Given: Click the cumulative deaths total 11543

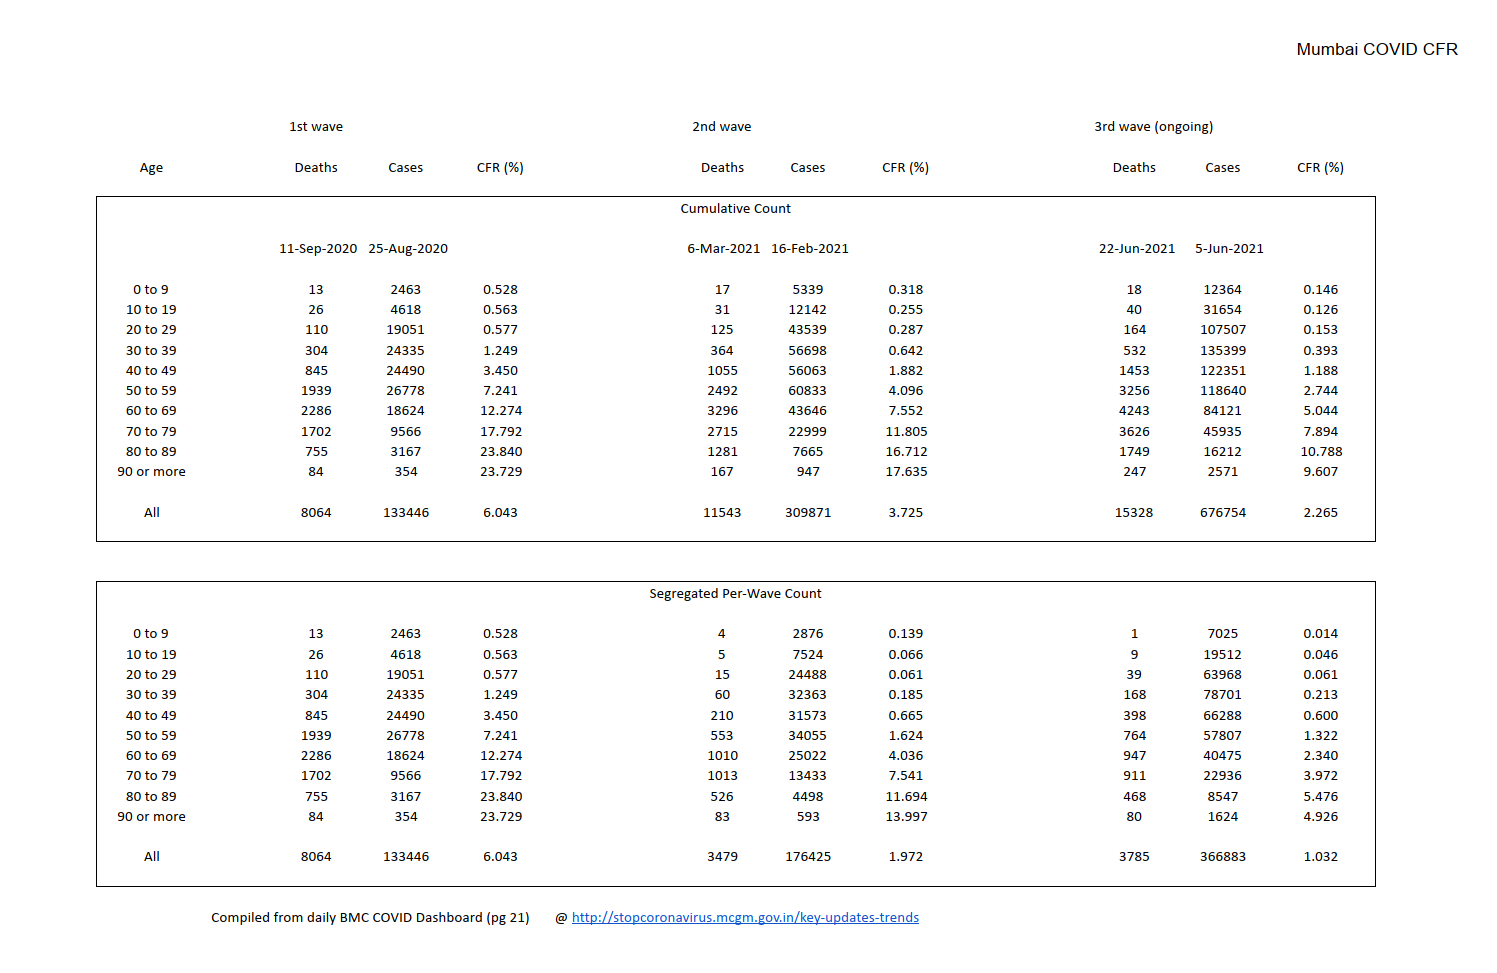Looking at the screenshot, I should pos(722,513).
